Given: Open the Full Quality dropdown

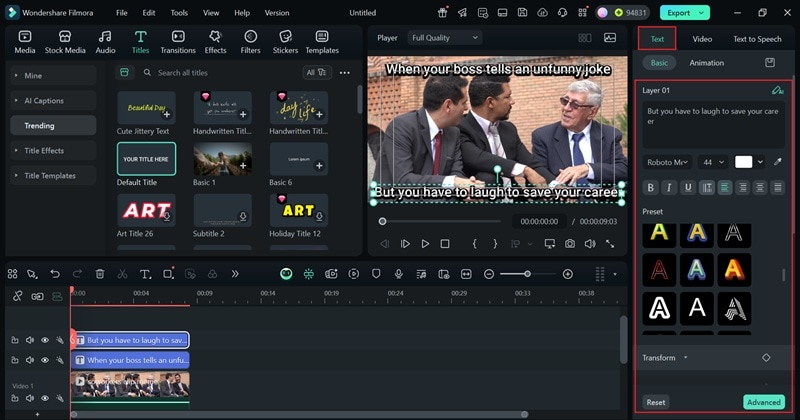Looking at the screenshot, I should tap(444, 38).
